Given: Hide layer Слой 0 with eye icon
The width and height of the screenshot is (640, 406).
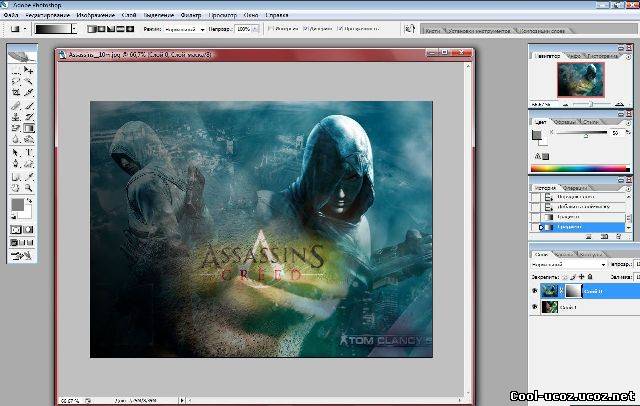Looking at the screenshot, I should click(535, 291).
